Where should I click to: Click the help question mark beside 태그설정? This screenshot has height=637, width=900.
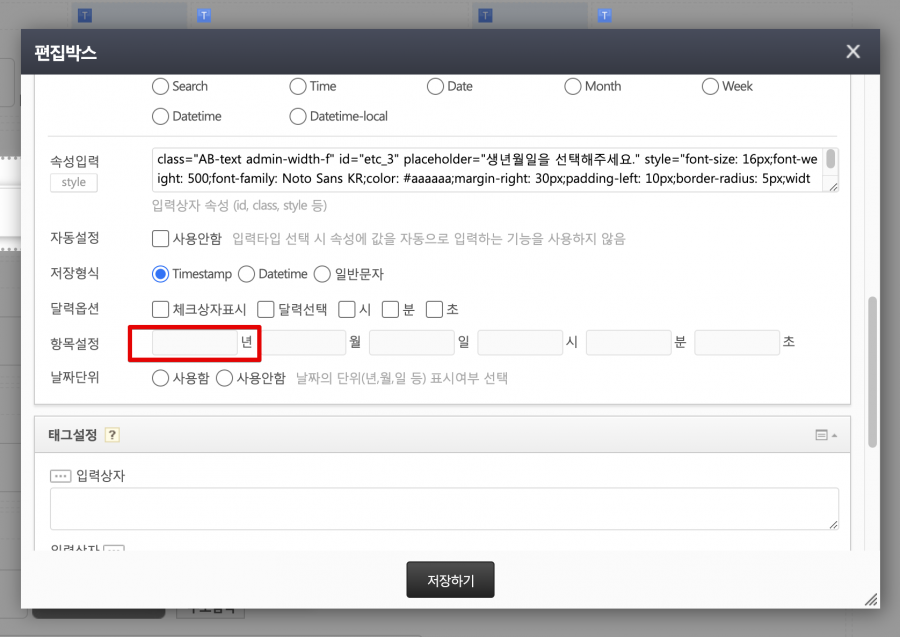pos(112,435)
